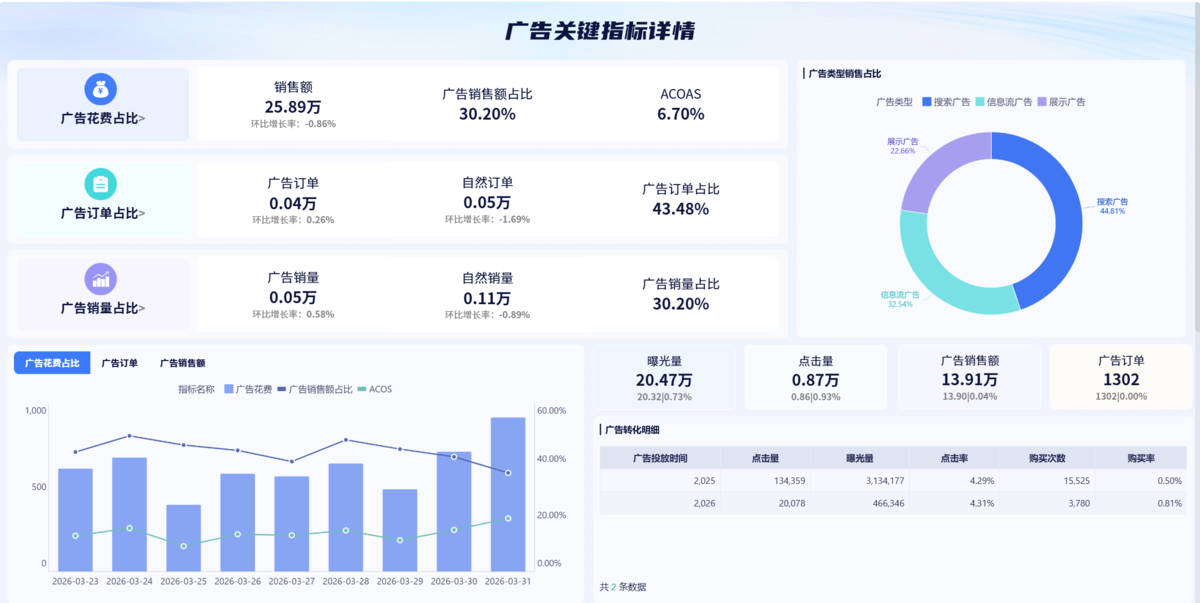This screenshot has width=1200, height=603.
Task: Switch to the 广告订单 tab
Action: [x=120, y=363]
